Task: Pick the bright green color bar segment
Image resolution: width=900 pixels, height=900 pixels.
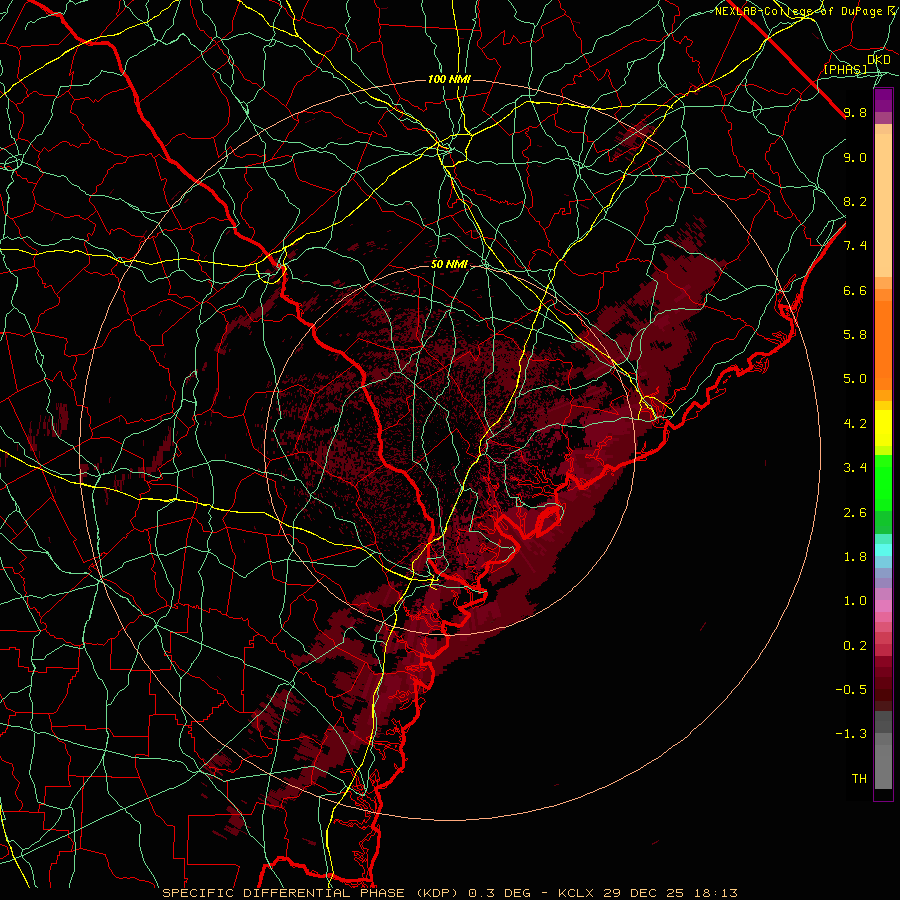Action: tap(883, 483)
